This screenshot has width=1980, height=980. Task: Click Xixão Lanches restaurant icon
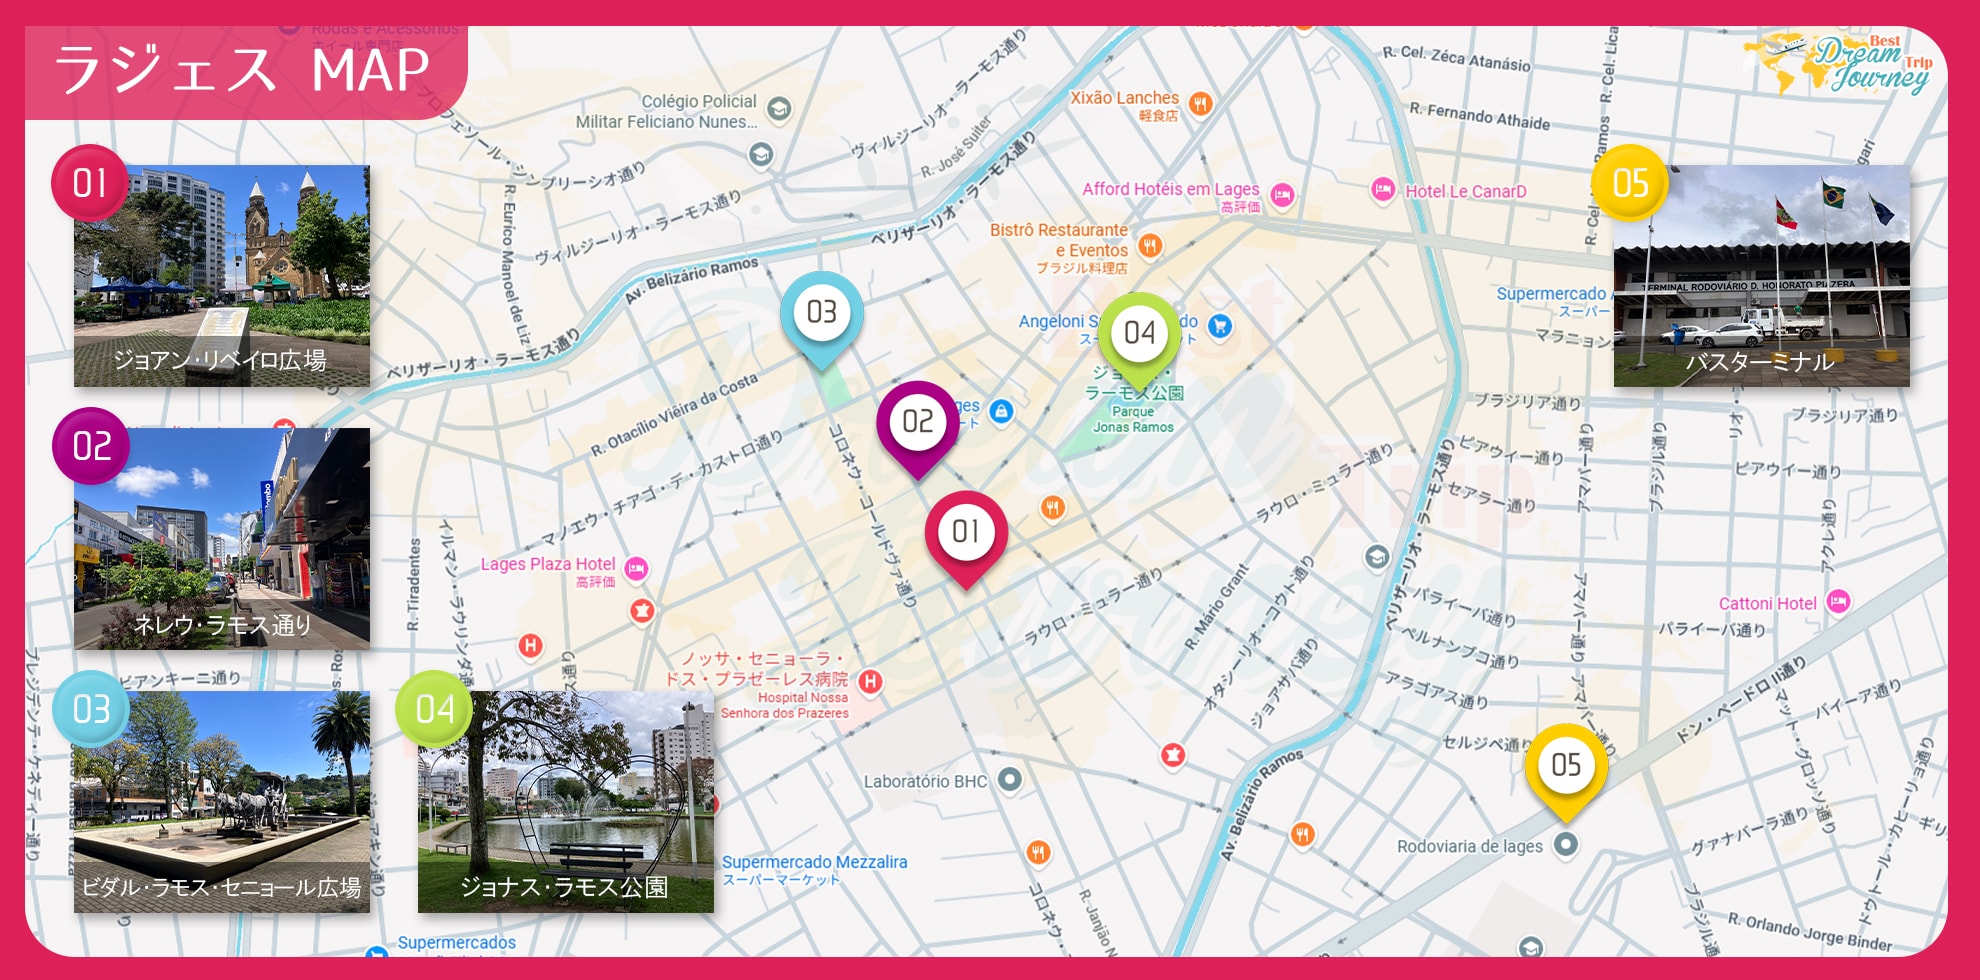(1201, 102)
